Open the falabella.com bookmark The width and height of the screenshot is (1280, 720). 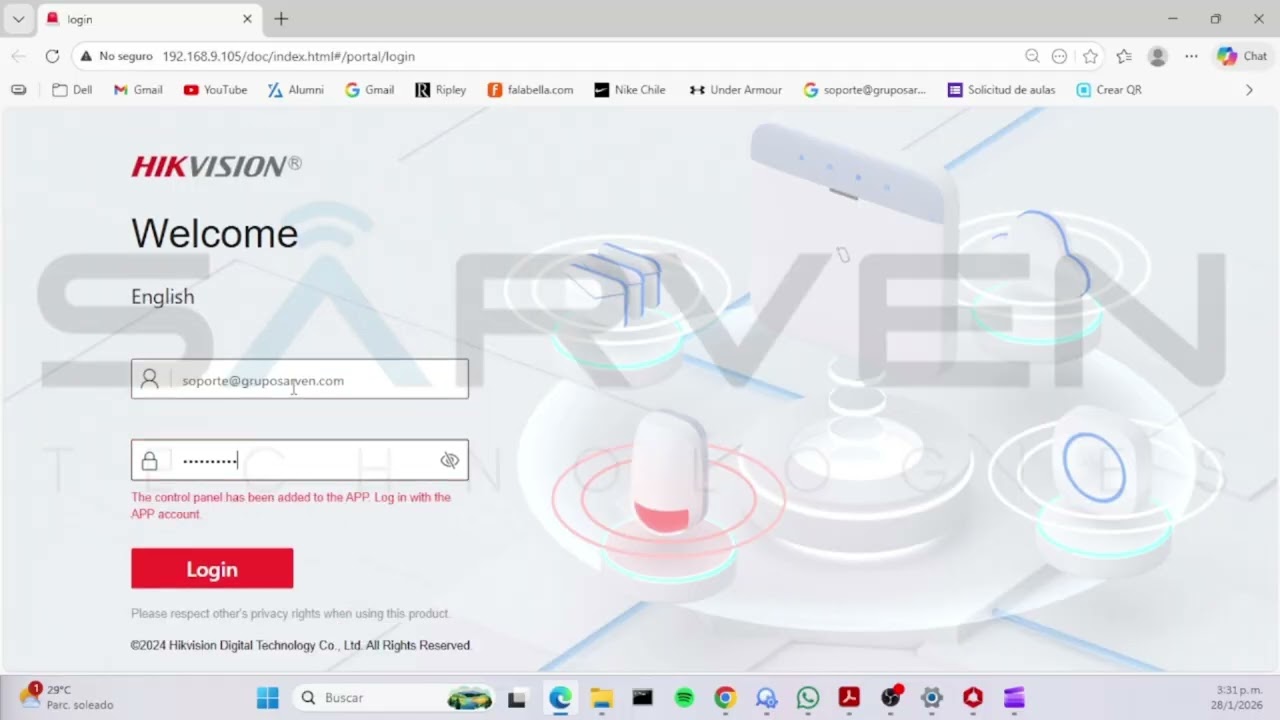530,89
